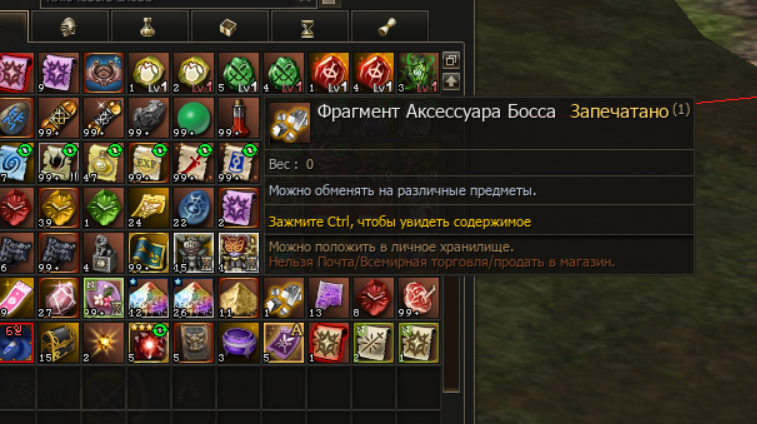The width and height of the screenshot is (757, 424).
Task: Select the red potion bottle
Action: pyautogui.click(x=238, y=117)
